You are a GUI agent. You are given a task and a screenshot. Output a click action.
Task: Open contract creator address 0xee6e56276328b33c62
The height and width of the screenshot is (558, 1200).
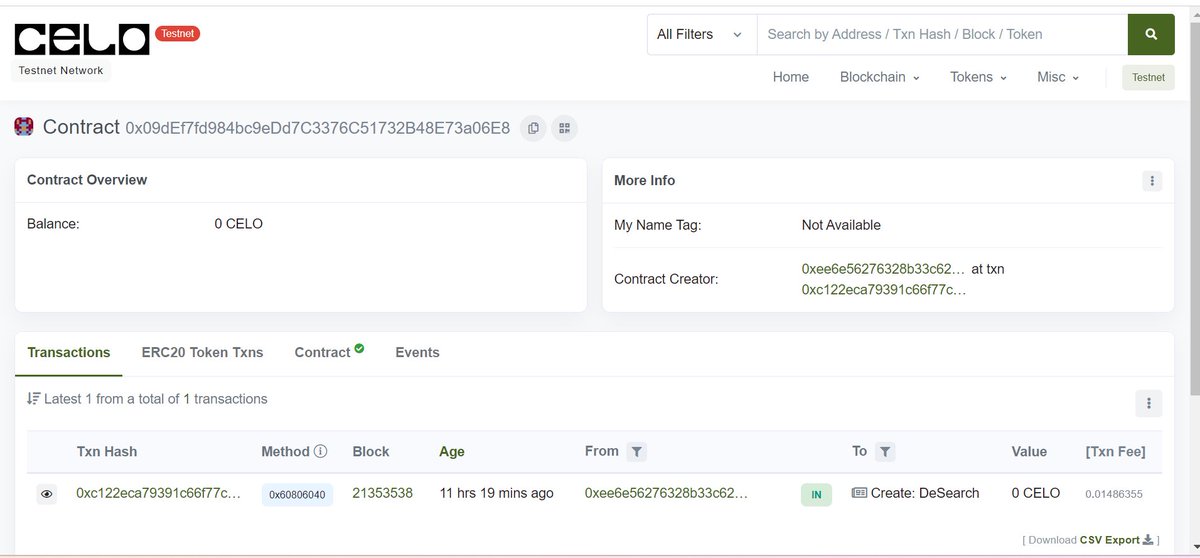coord(884,269)
